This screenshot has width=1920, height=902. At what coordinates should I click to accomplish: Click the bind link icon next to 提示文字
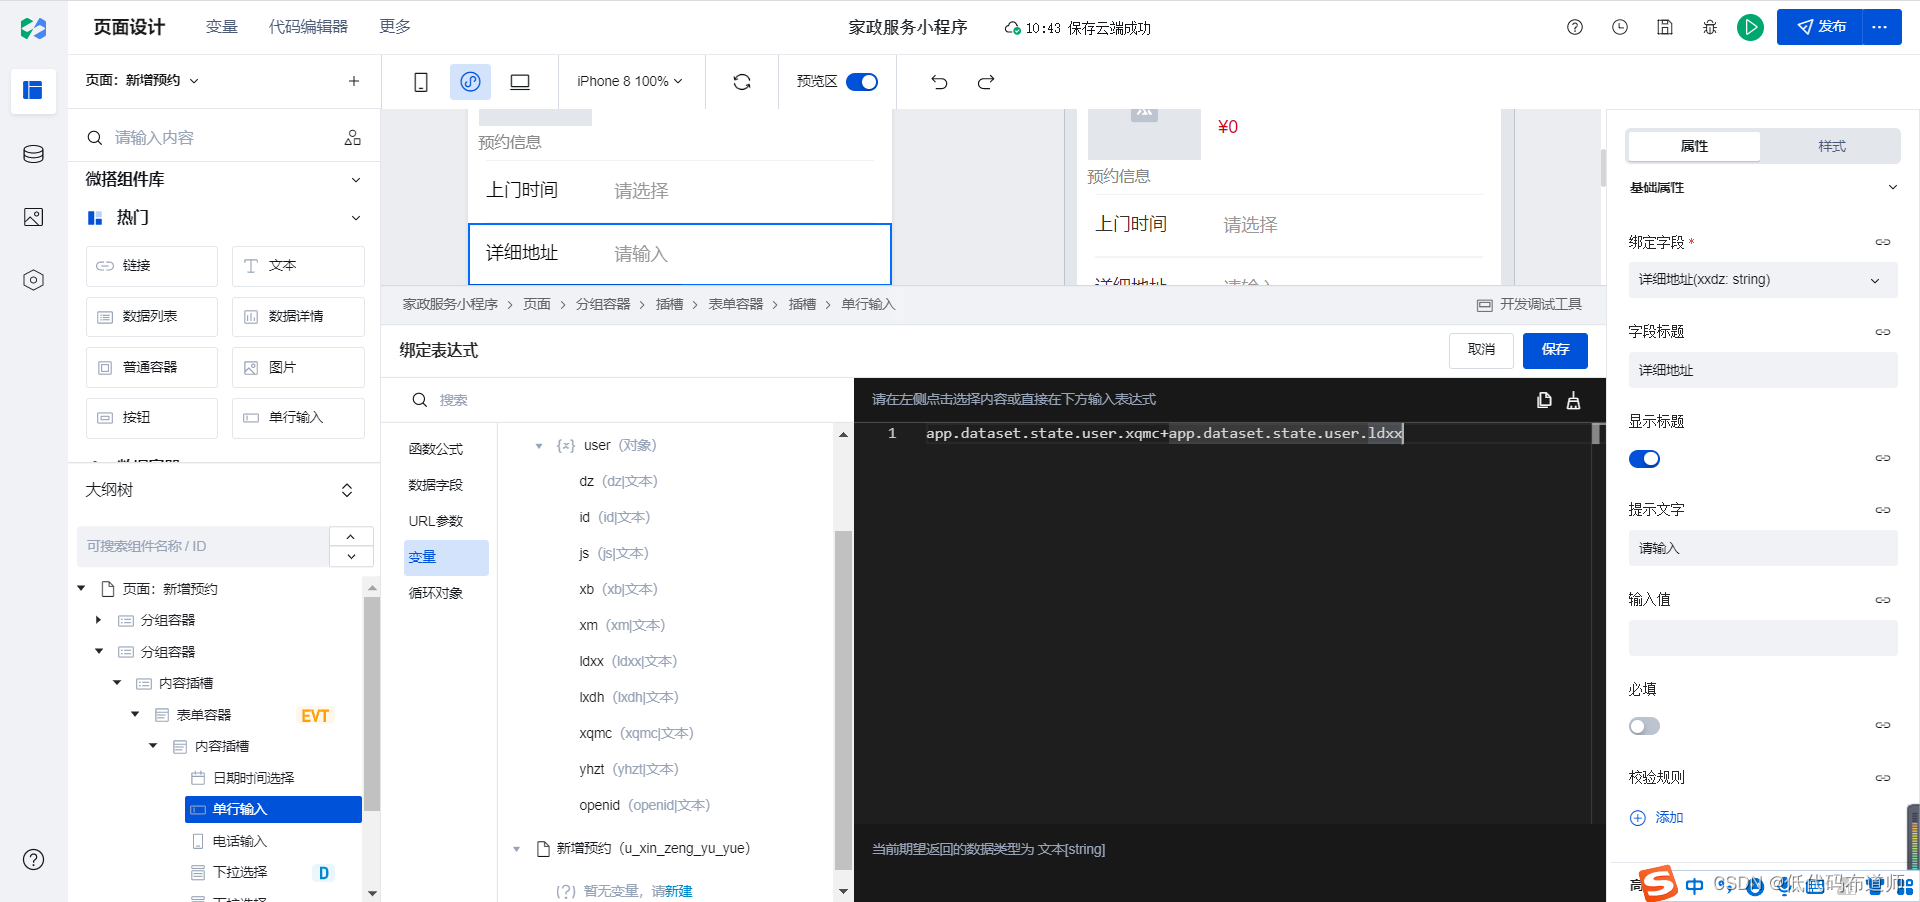pos(1883,510)
